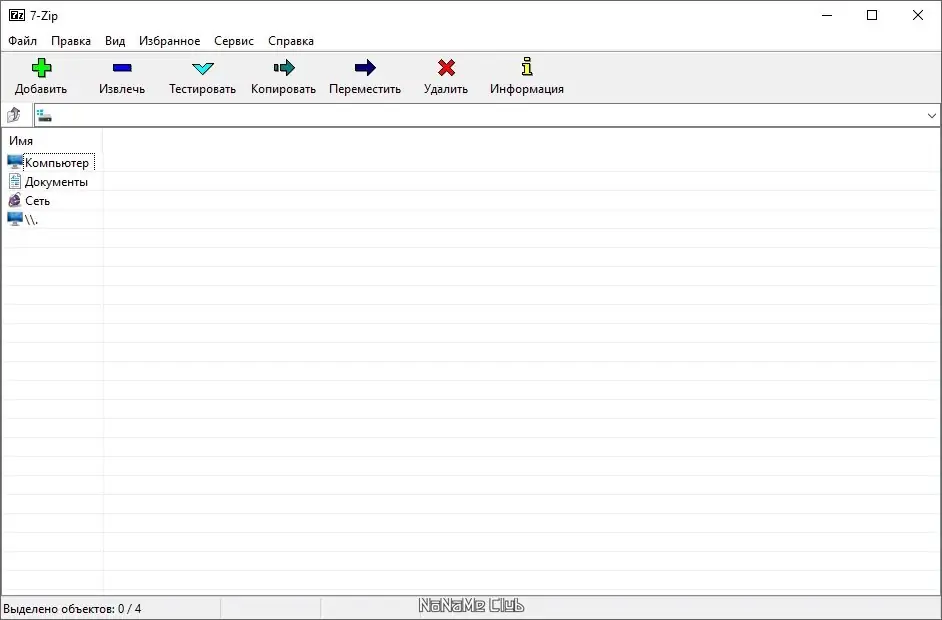
Task: Open the Справка menu
Action: [x=290, y=41]
